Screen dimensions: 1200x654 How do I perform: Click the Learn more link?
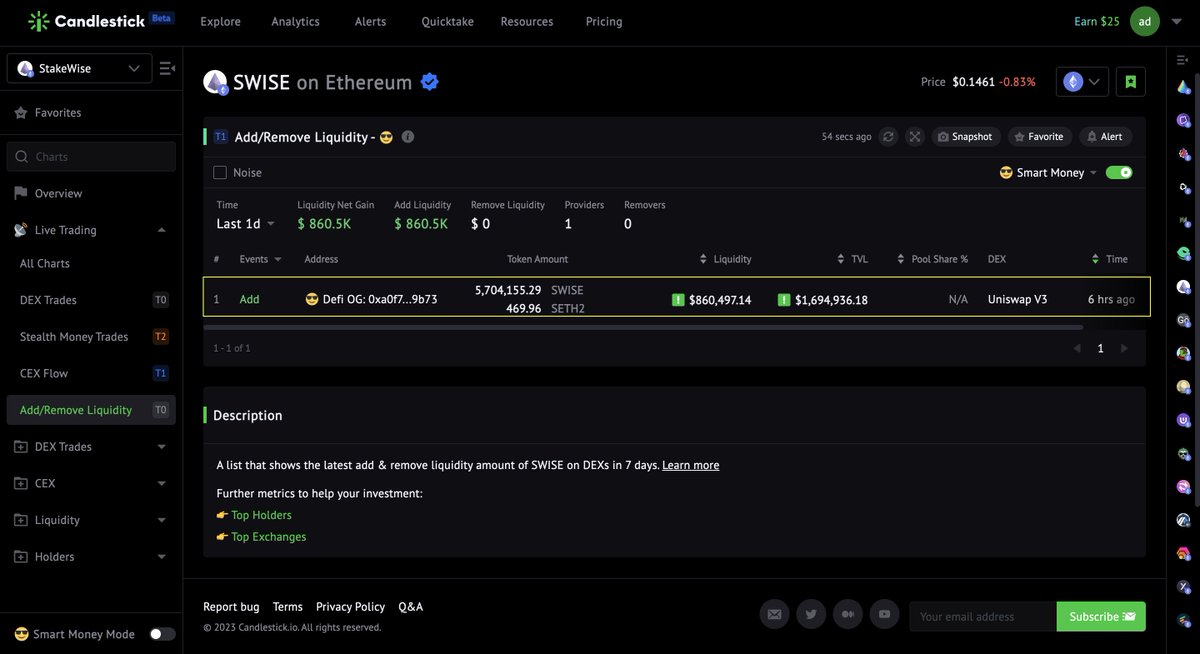(690, 465)
